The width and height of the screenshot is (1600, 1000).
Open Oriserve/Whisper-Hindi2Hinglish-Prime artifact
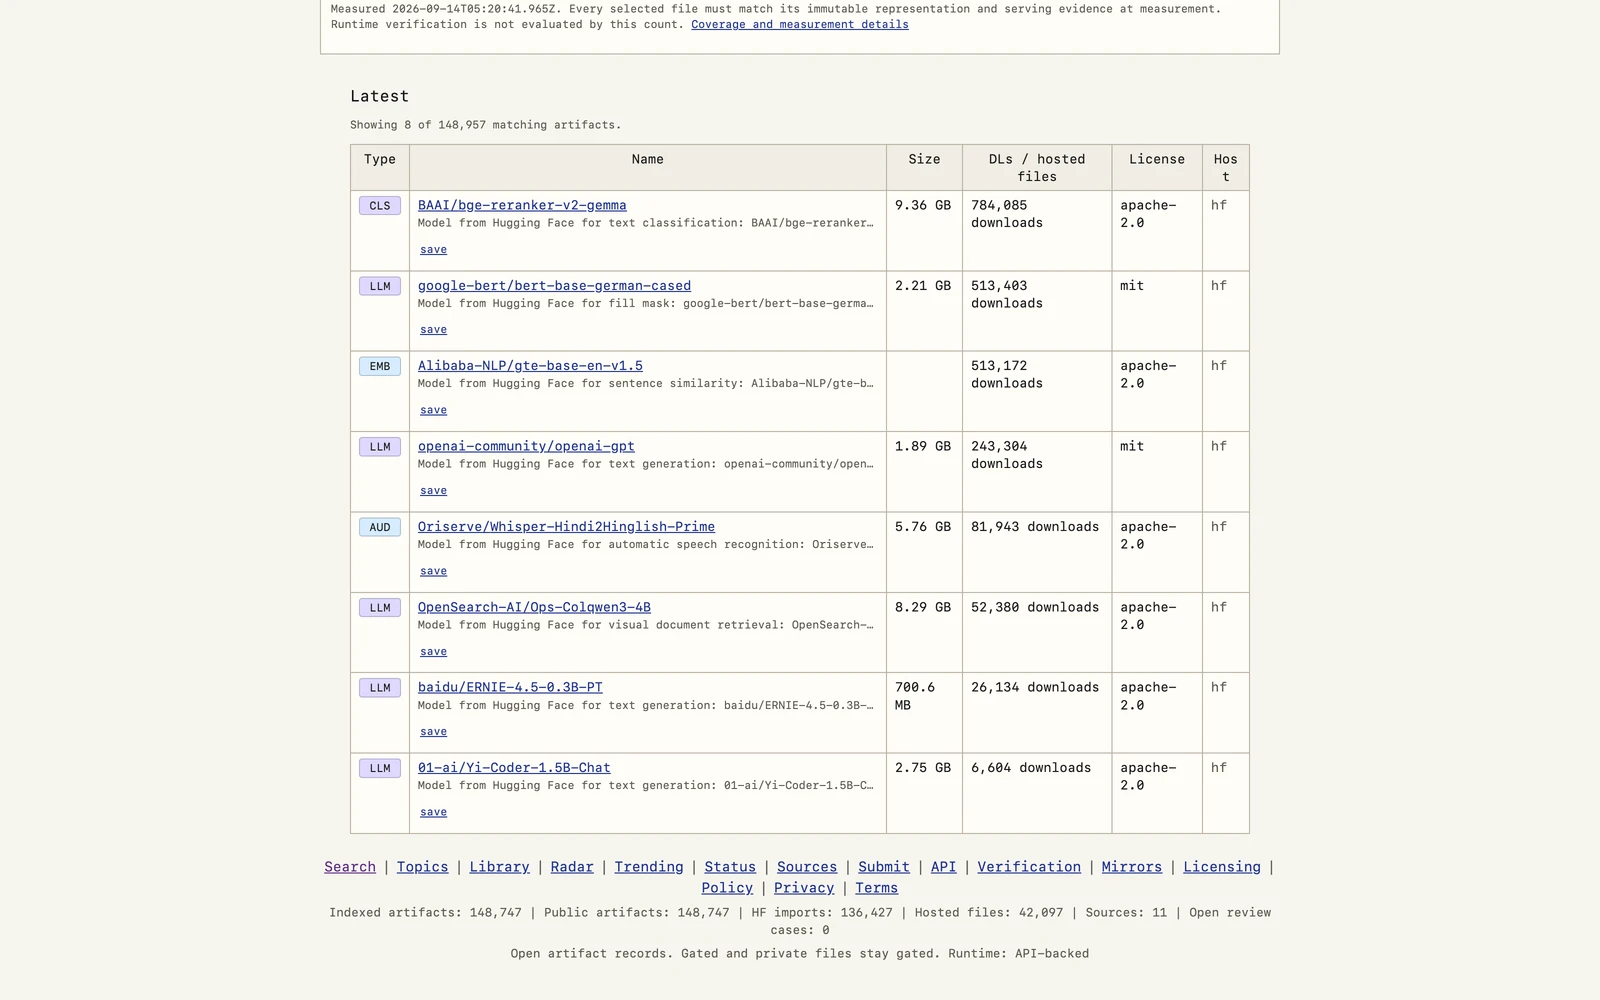coord(566,527)
